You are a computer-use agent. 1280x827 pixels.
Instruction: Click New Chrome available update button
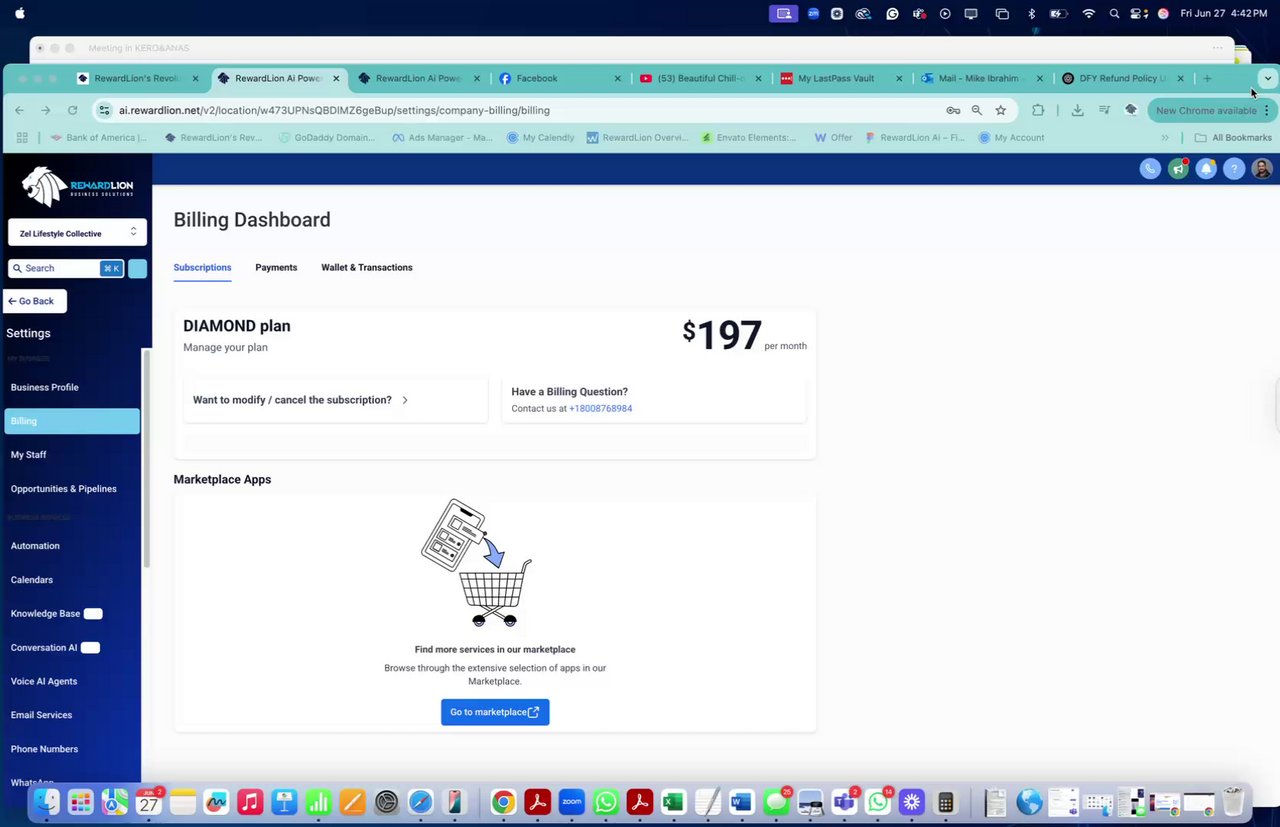click(1205, 110)
